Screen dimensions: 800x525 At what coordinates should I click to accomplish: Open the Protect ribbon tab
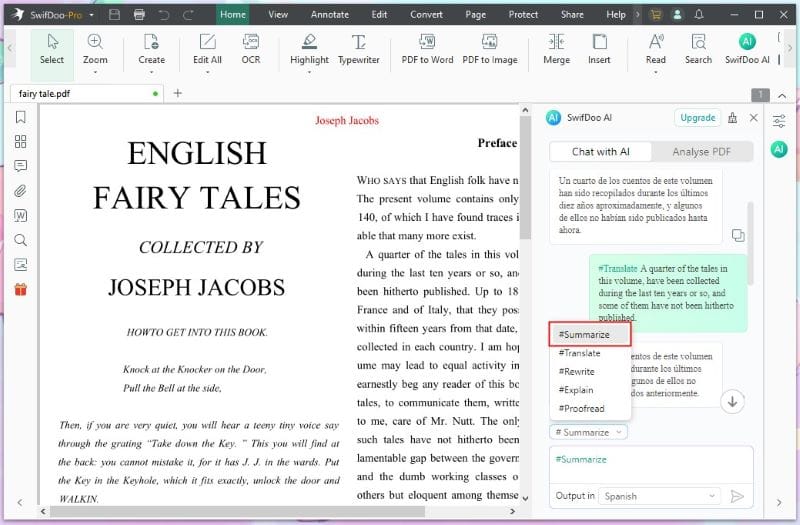point(523,15)
